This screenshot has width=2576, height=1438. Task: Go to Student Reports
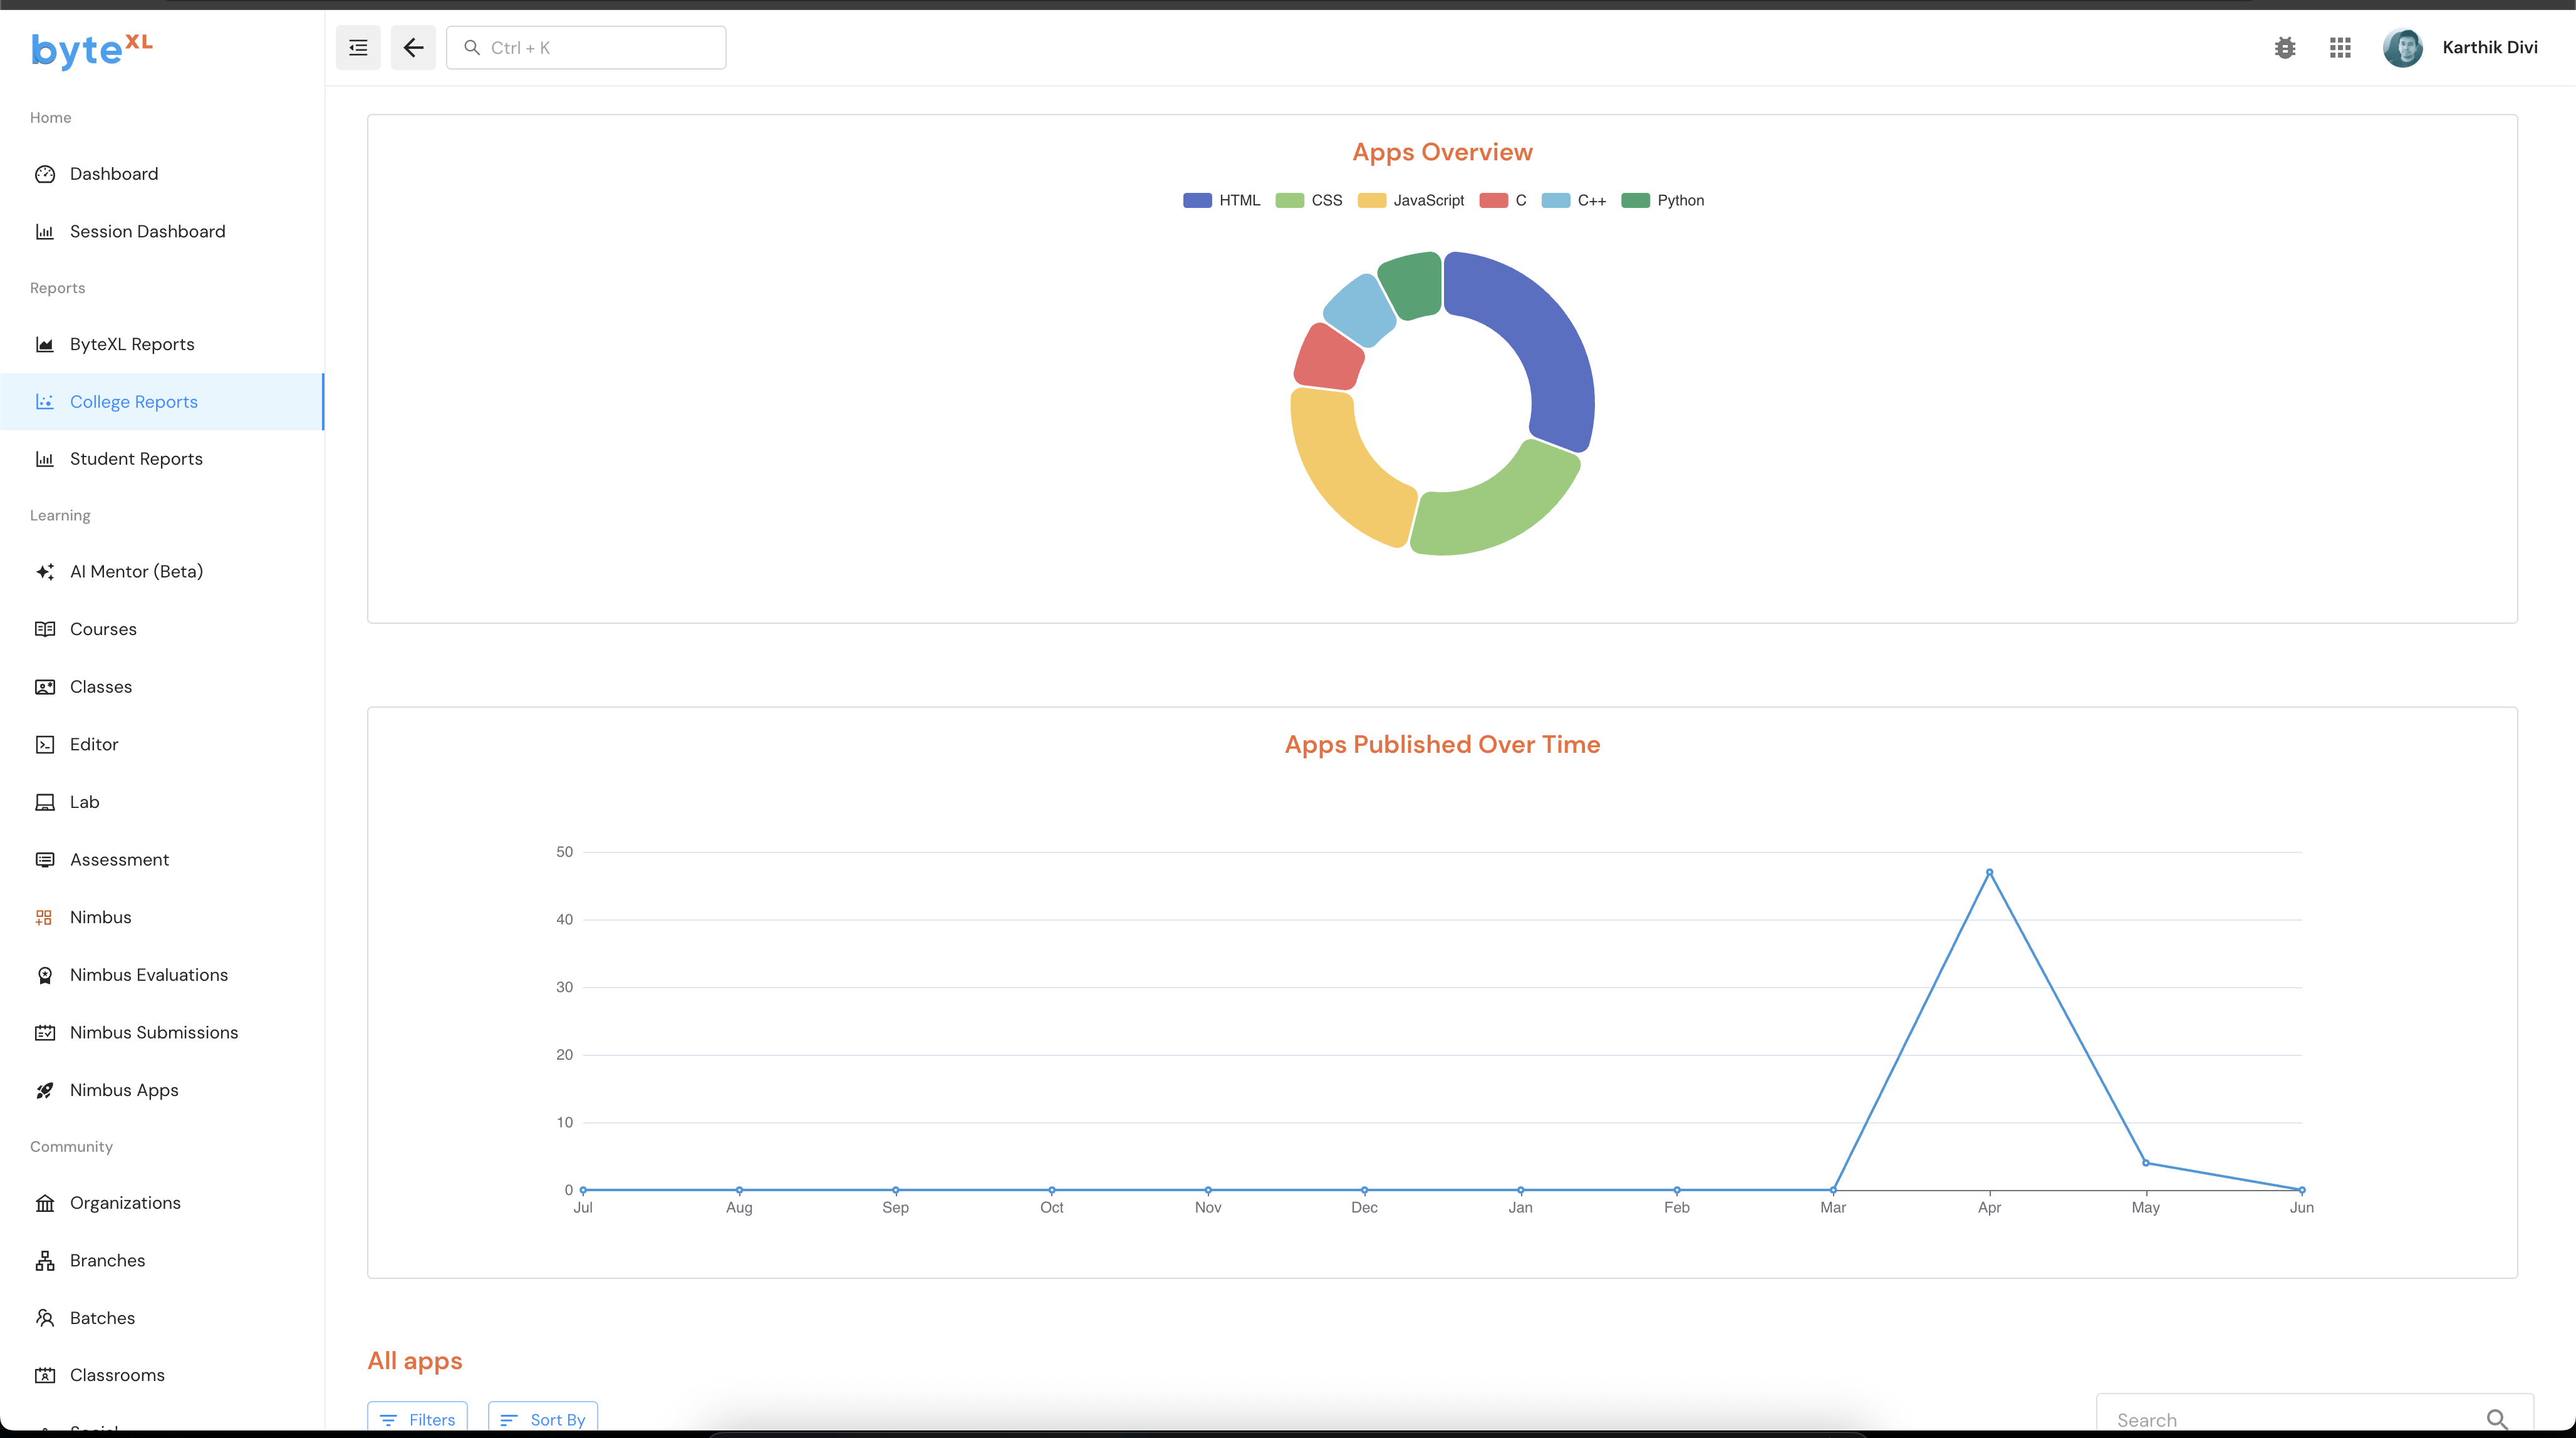click(x=136, y=459)
